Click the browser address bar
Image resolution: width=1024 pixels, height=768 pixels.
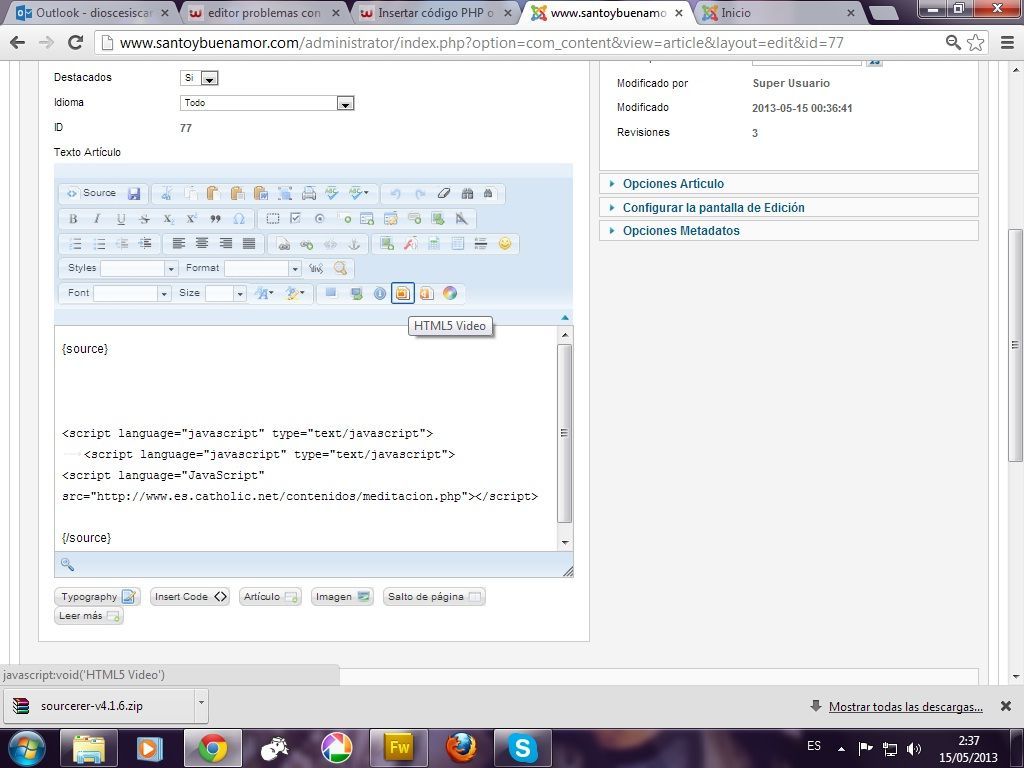tap(522, 43)
